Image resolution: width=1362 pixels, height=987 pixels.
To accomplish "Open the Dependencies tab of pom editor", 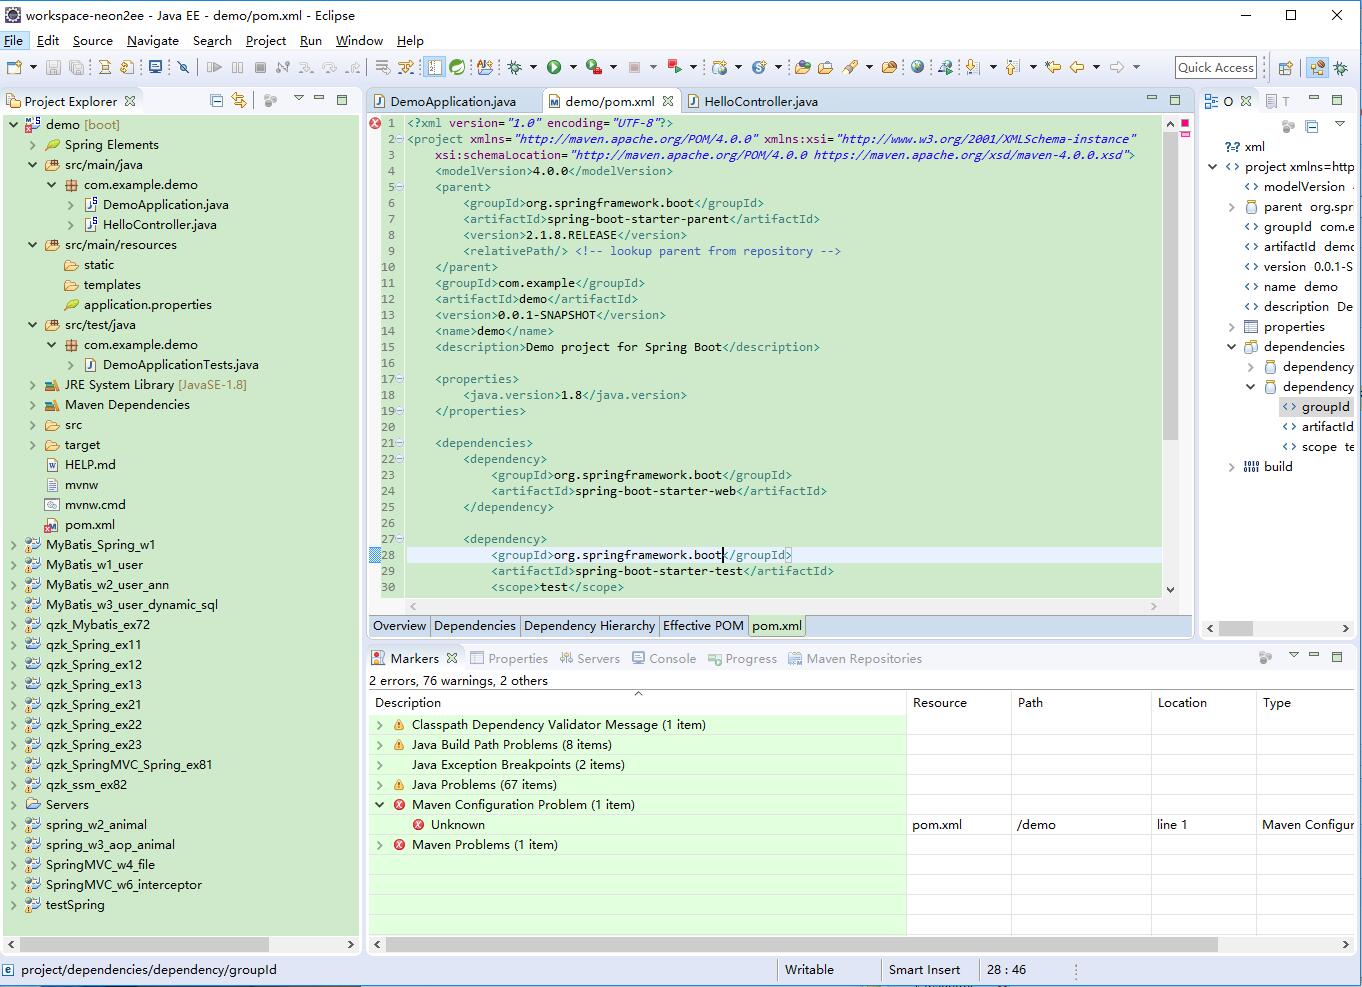I will [x=475, y=626].
